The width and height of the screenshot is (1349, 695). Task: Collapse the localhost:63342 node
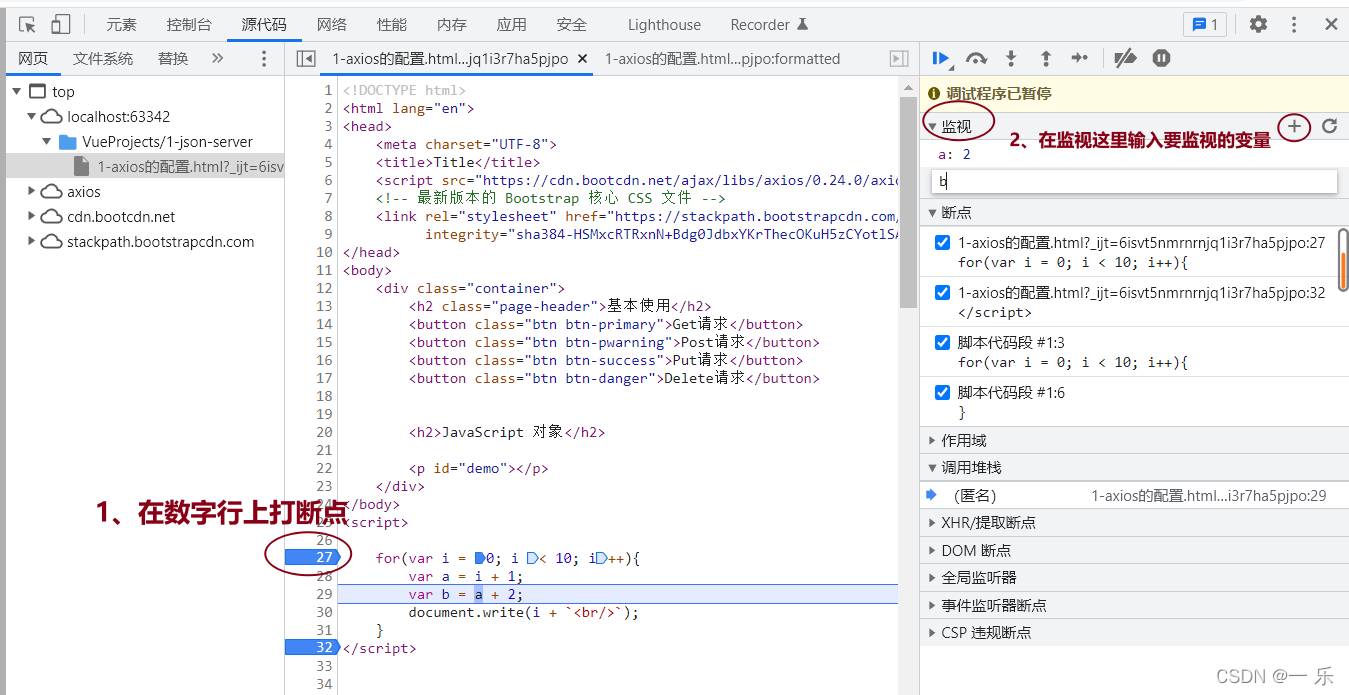click(32, 117)
